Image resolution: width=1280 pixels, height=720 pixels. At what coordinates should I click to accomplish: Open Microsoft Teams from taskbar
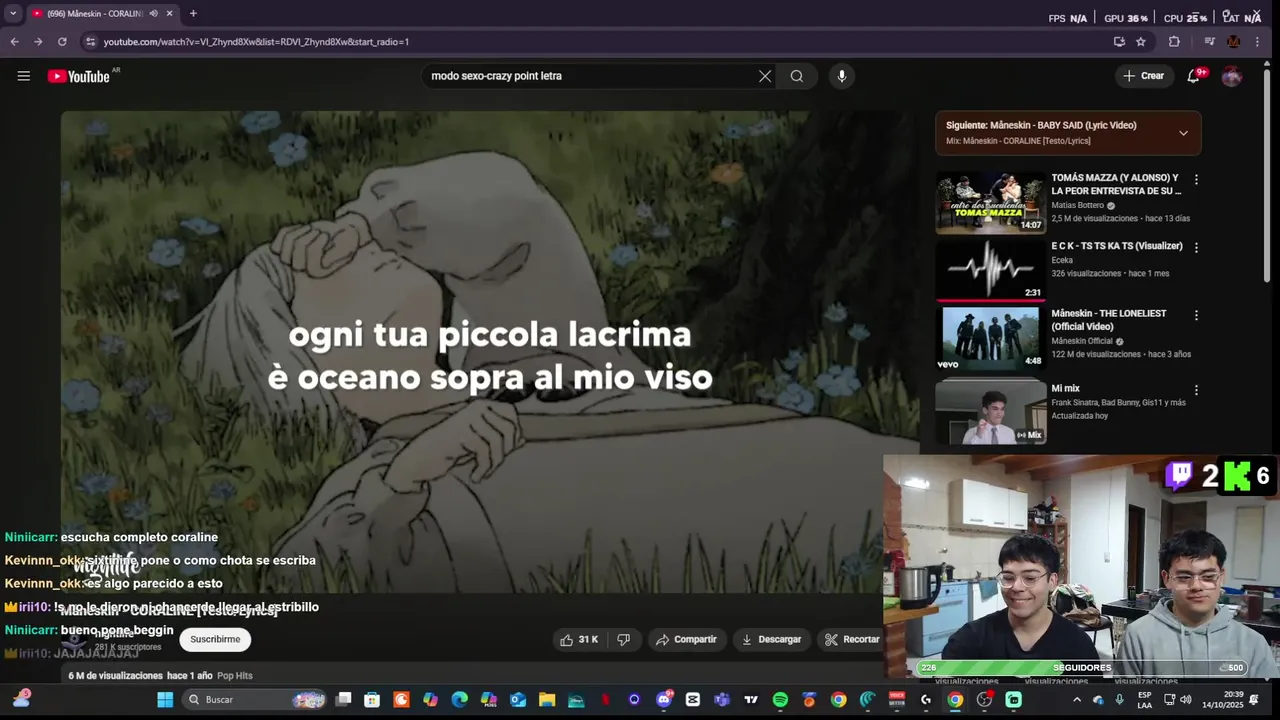pos(722,700)
